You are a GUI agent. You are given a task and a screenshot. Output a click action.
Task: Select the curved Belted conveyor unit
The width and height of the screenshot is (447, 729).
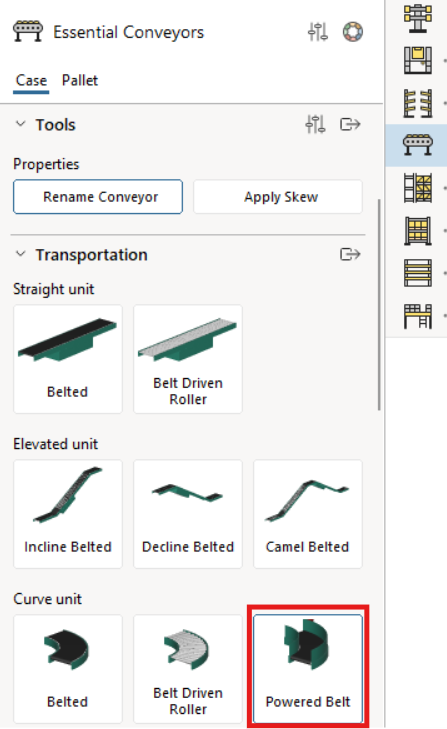pos(67,669)
